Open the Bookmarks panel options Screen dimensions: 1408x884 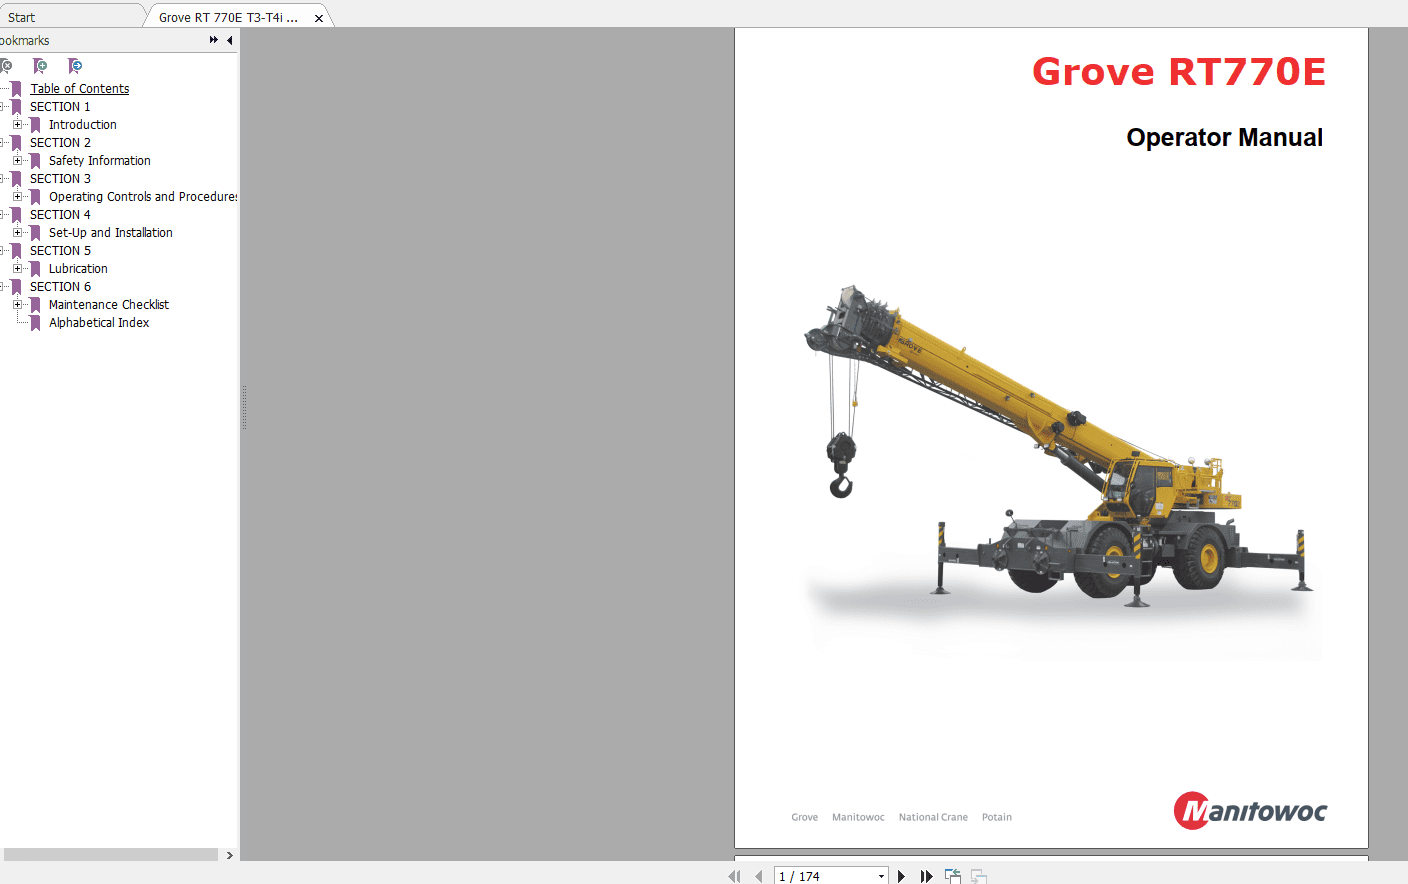tap(213, 40)
